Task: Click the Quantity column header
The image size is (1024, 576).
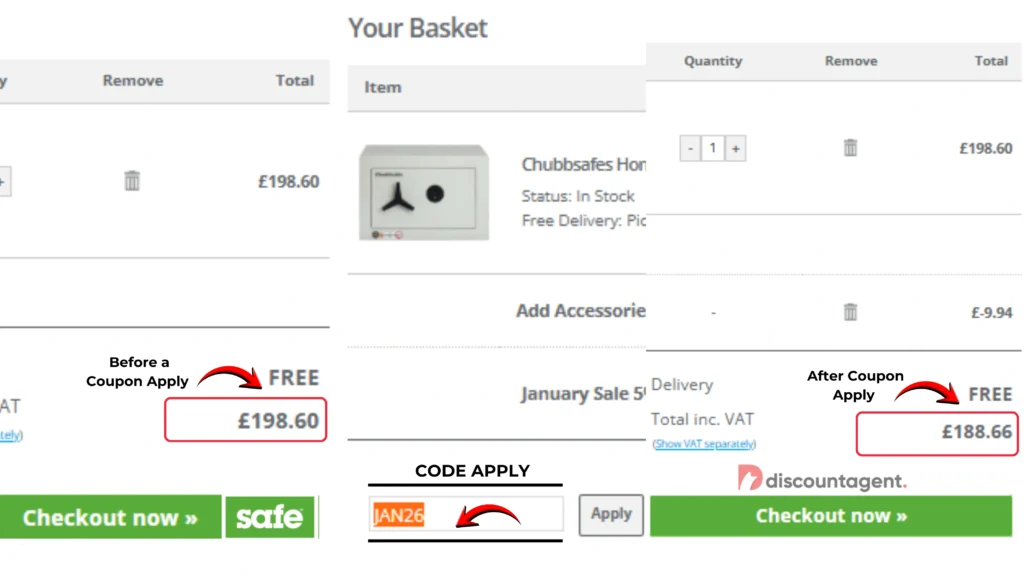Action: tap(712, 61)
